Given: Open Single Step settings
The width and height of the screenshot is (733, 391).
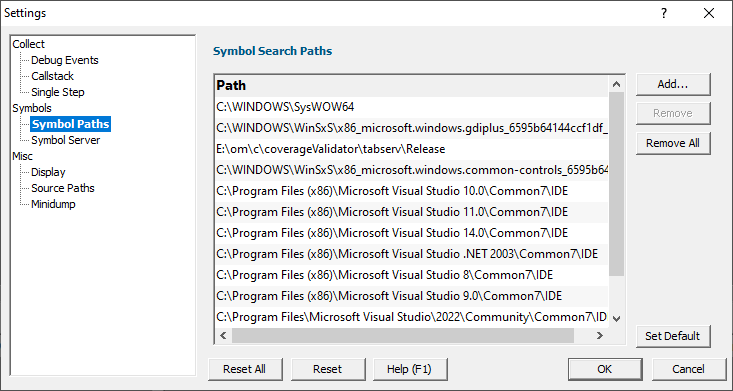Looking at the screenshot, I should 57,92.
